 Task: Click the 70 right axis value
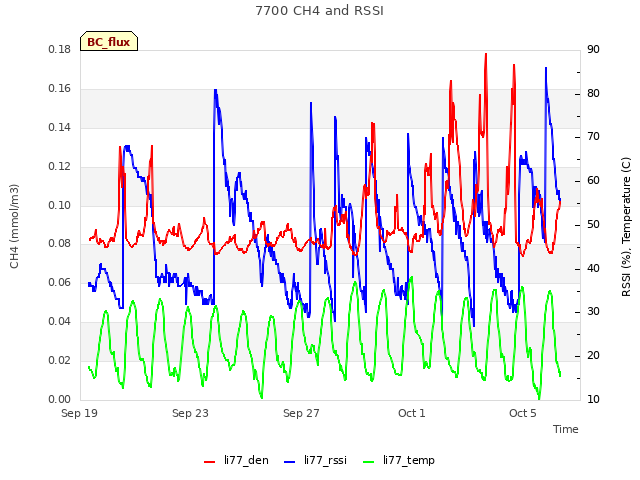pos(593,137)
